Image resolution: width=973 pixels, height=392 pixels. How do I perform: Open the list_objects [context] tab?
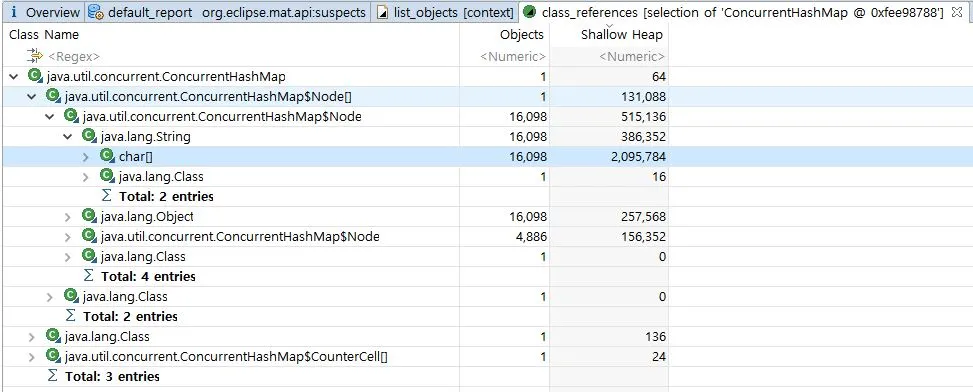446,12
